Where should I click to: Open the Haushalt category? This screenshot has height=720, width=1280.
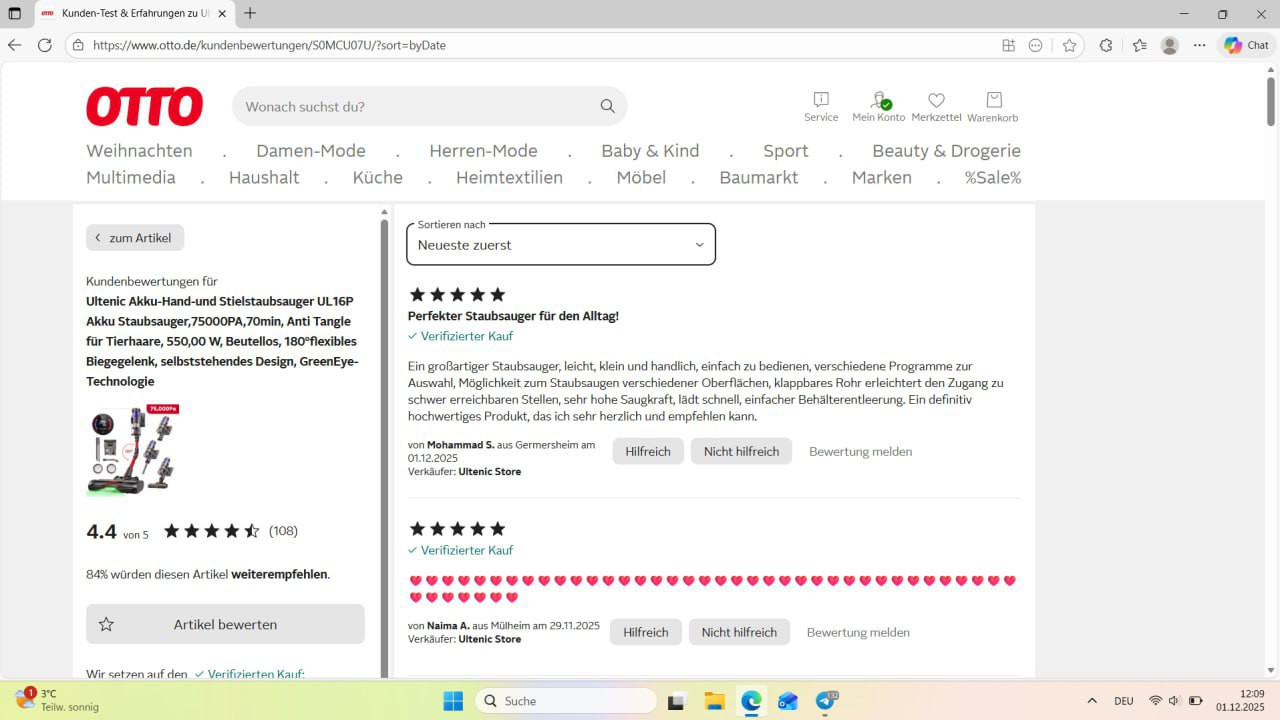tap(264, 178)
